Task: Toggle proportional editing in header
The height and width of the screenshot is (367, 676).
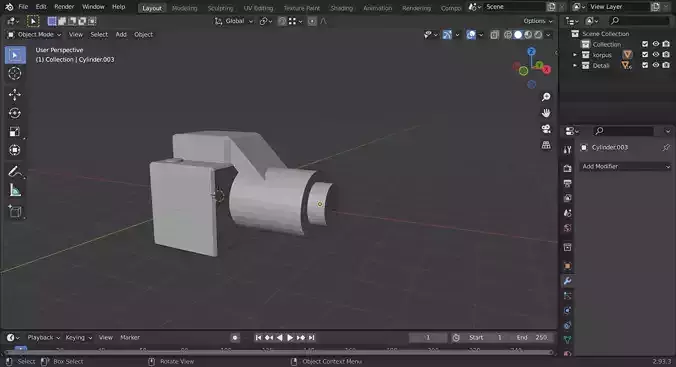Action: [312, 21]
